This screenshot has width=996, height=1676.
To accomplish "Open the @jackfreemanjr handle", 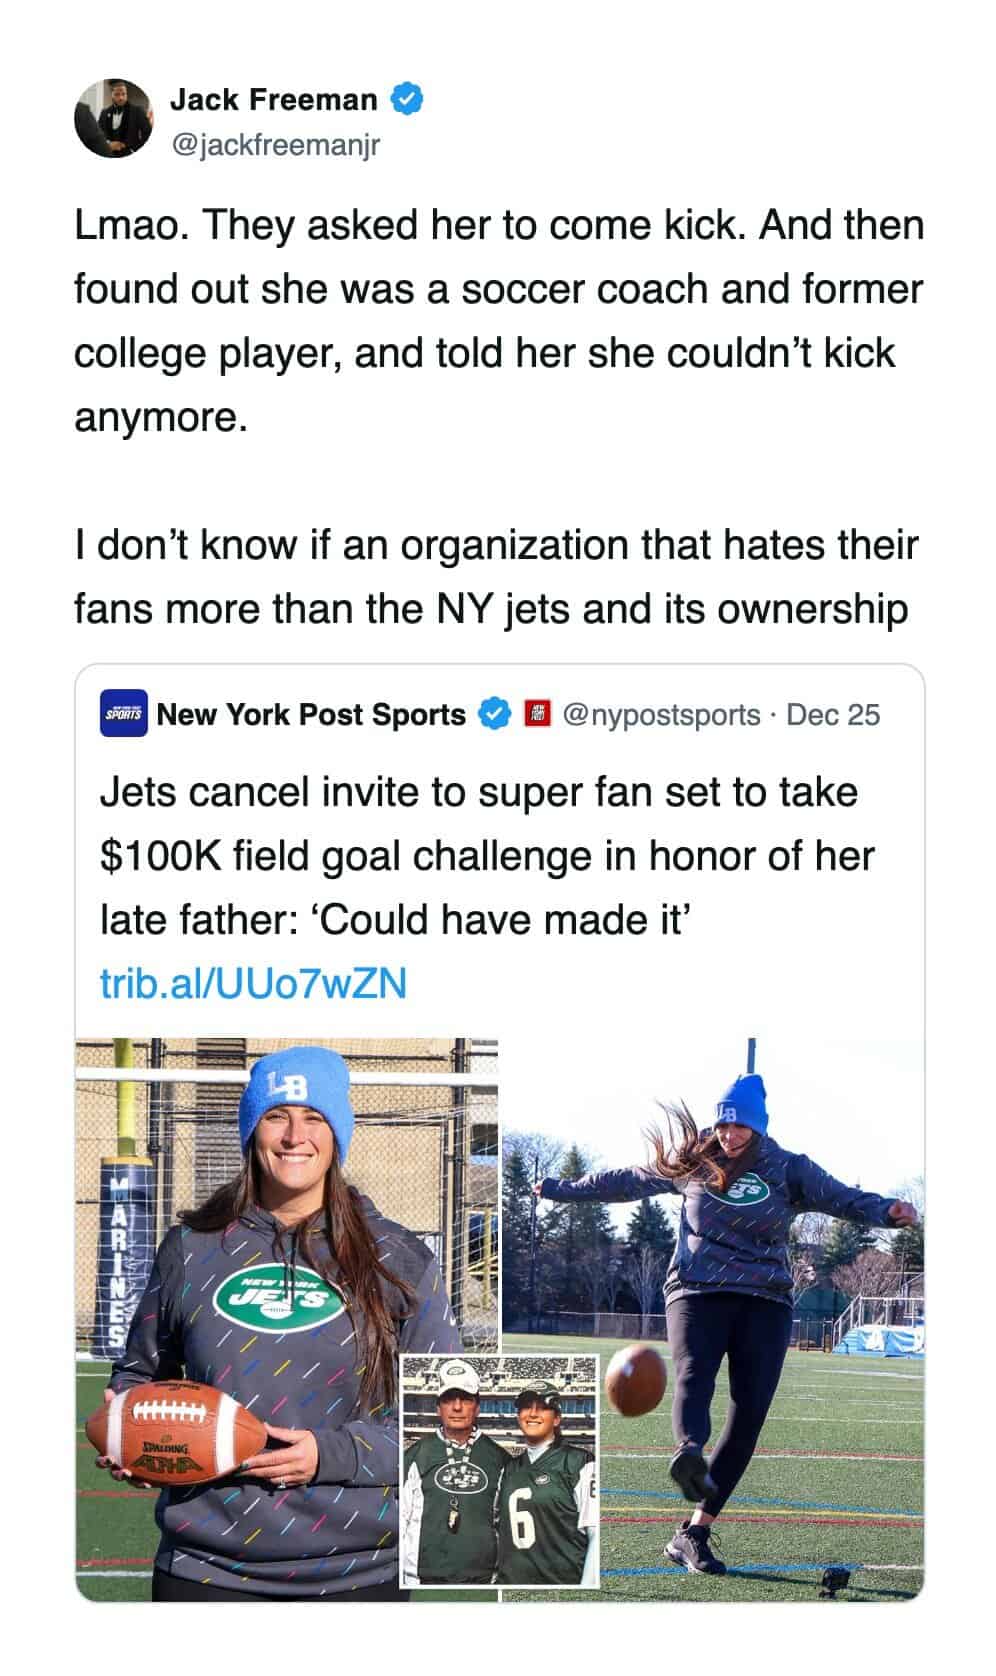I will pyautogui.click(x=277, y=146).
